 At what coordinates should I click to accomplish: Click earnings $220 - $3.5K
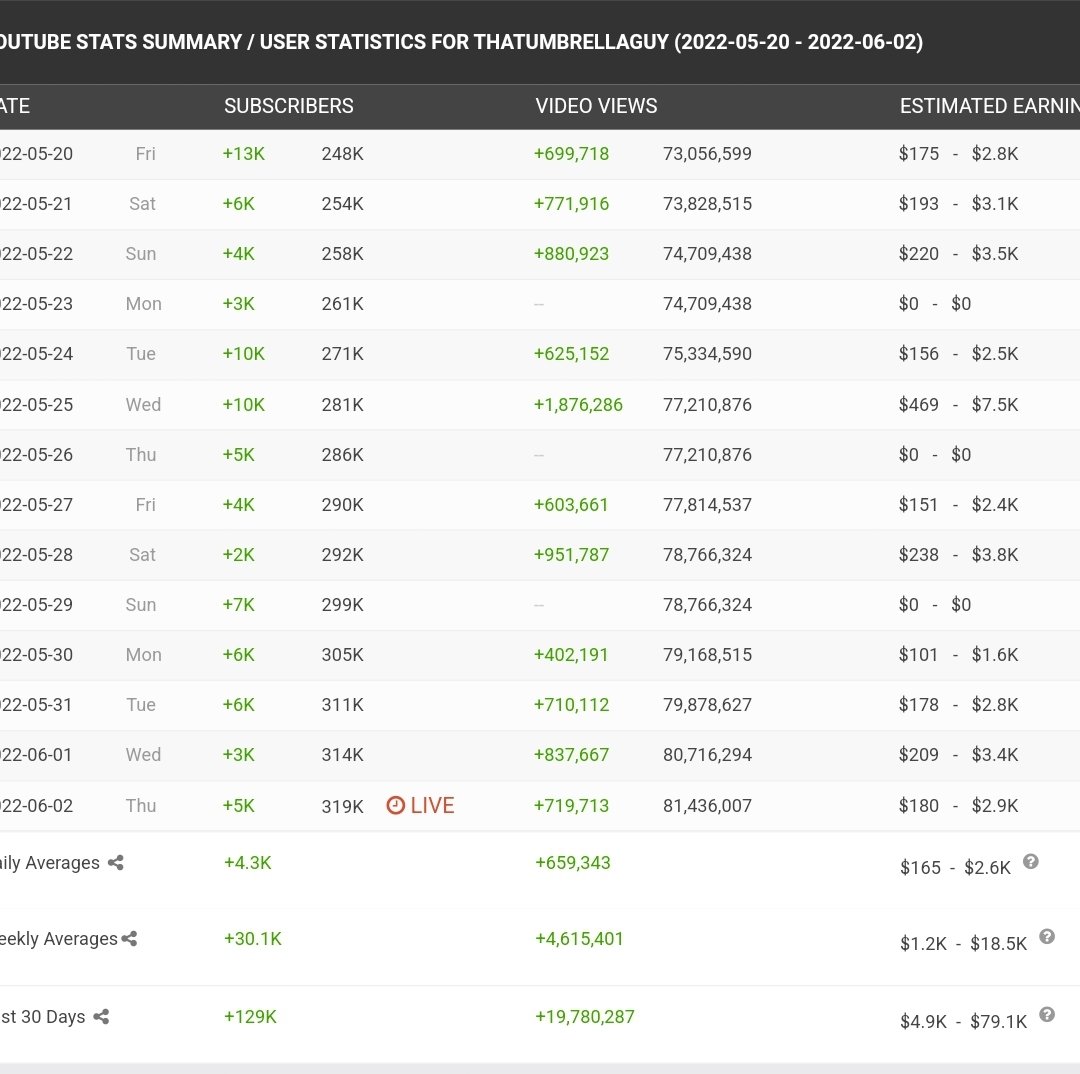(x=958, y=254)
